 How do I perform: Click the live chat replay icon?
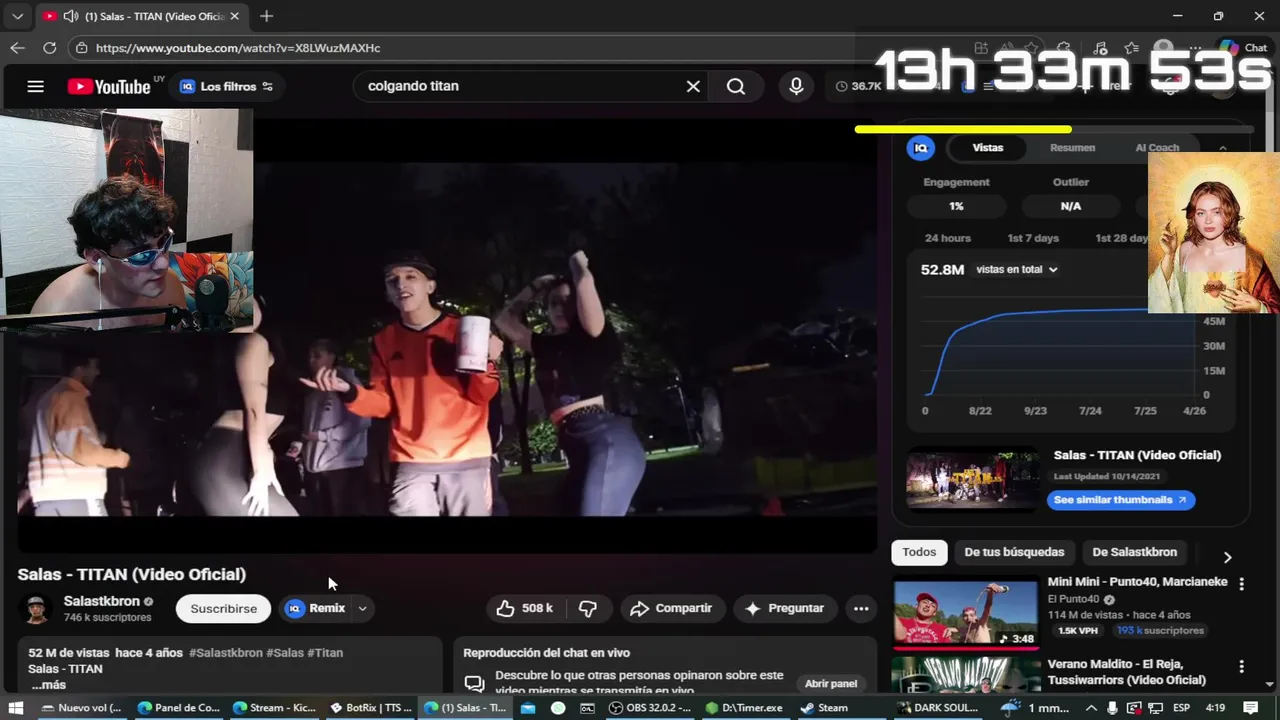click(x=474, y=683)
